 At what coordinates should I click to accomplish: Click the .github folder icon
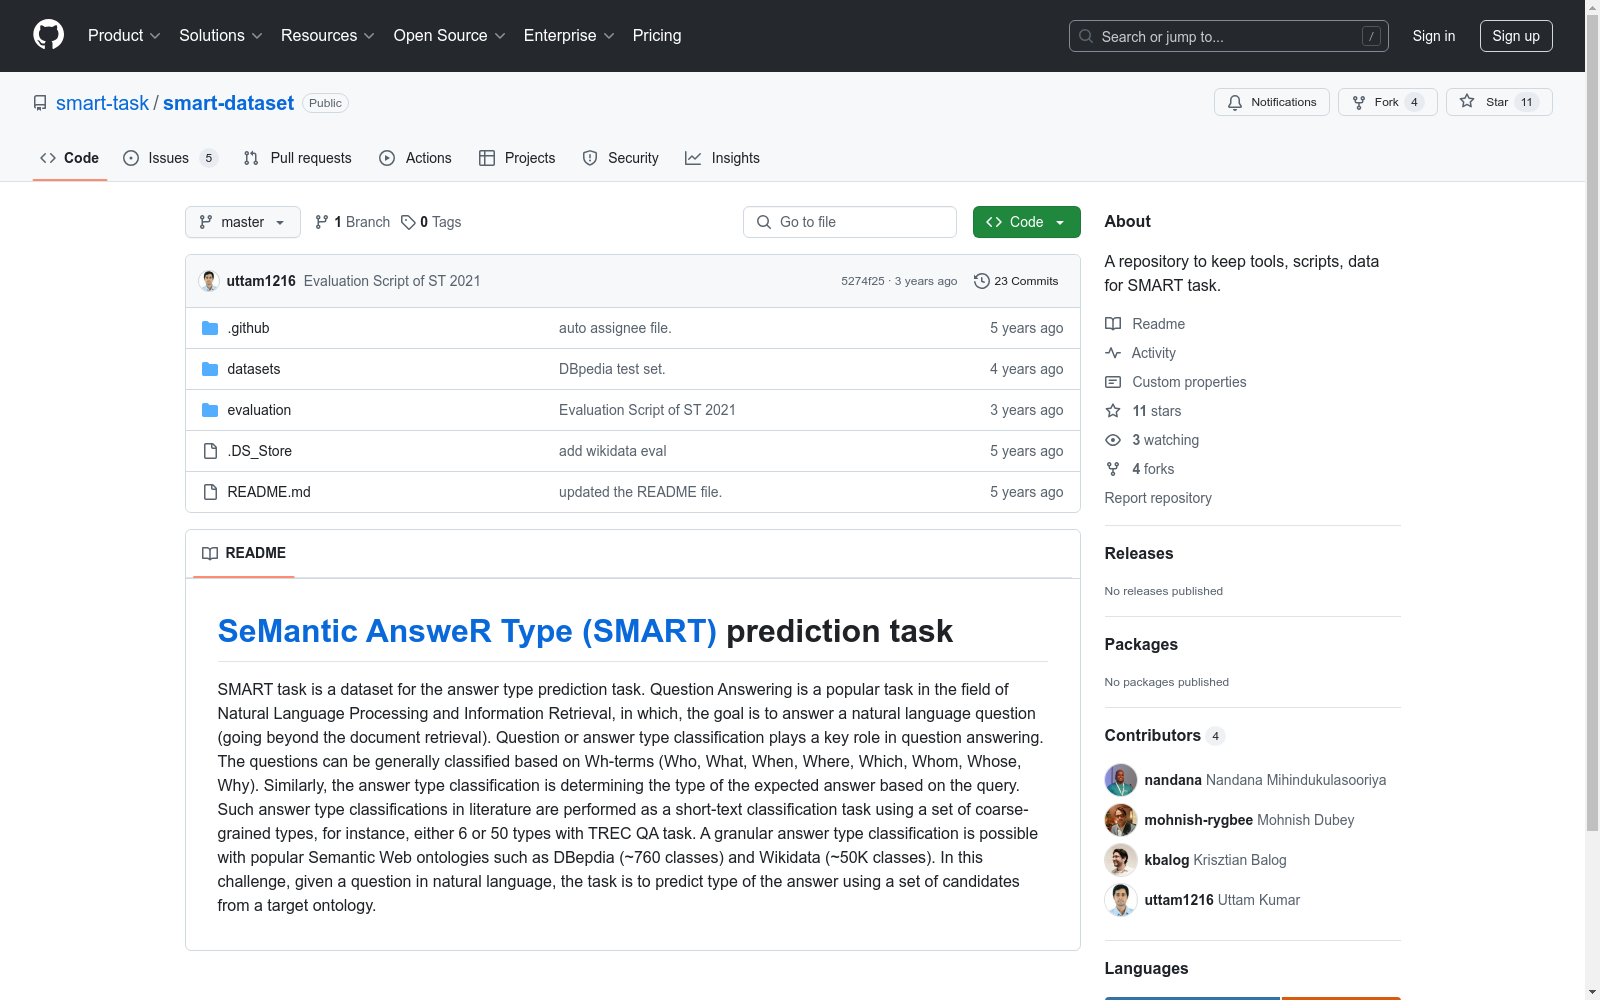[210, 328]
